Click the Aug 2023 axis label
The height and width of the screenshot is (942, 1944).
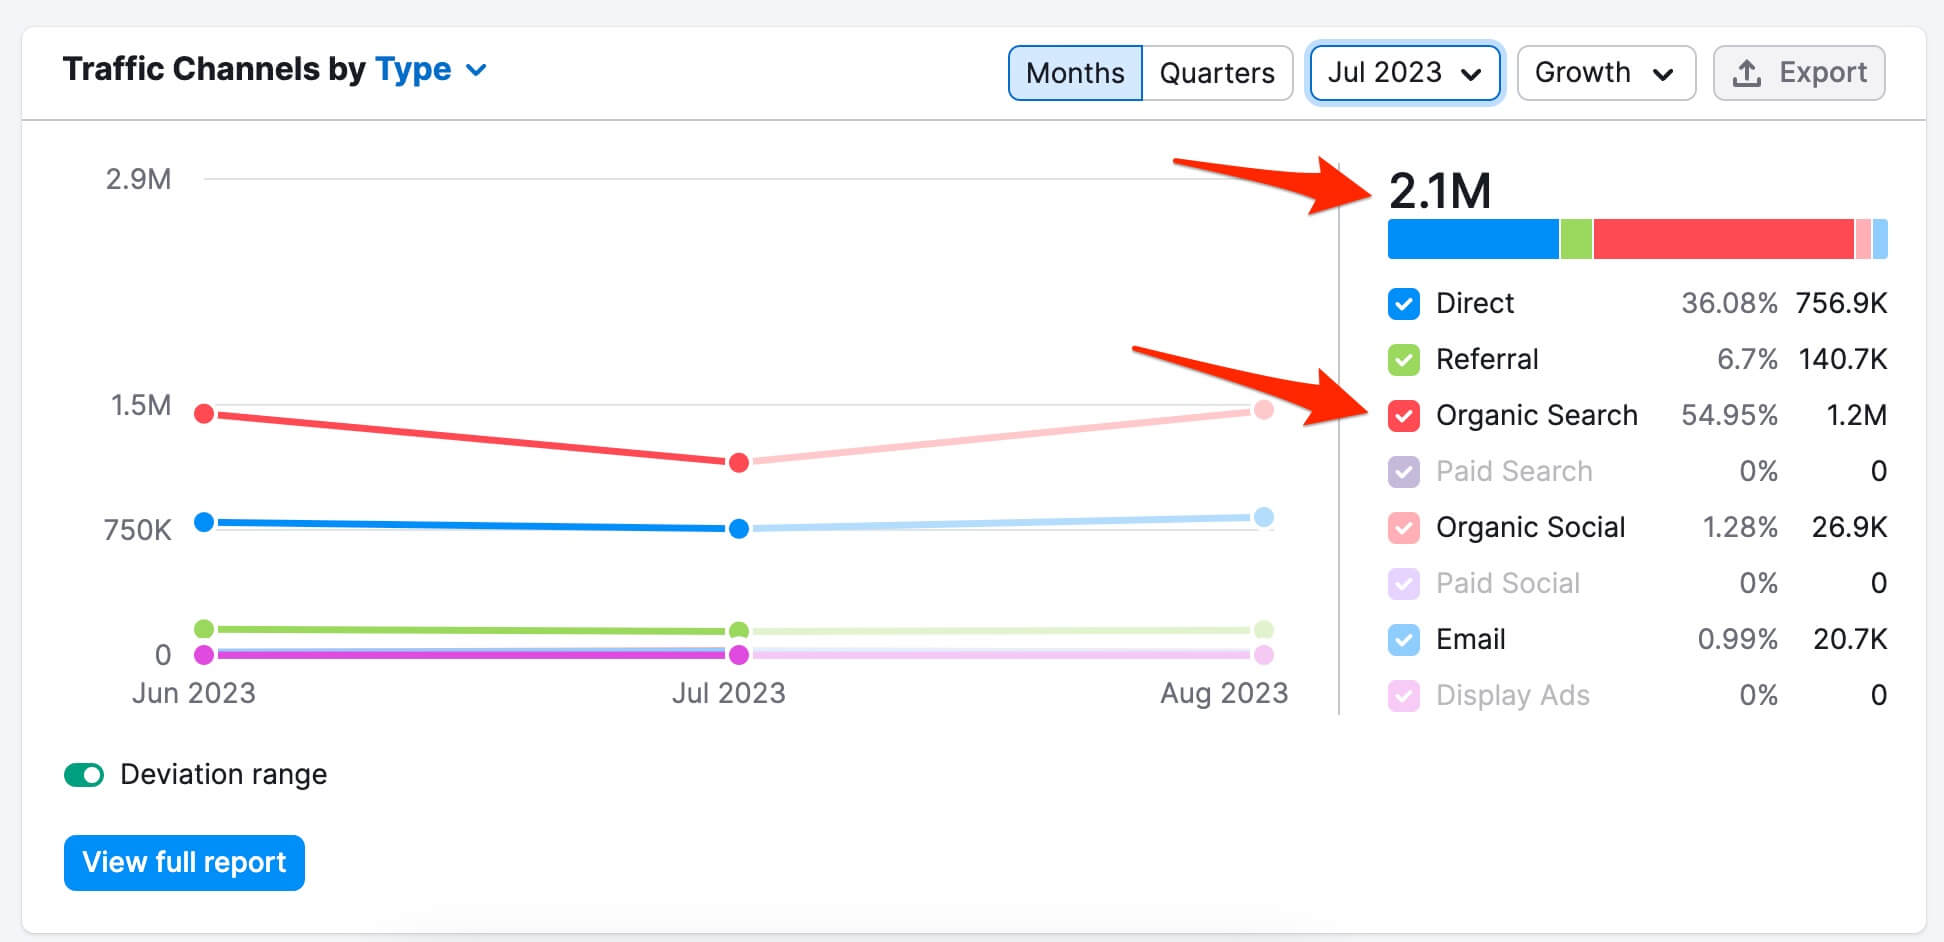1224,694
